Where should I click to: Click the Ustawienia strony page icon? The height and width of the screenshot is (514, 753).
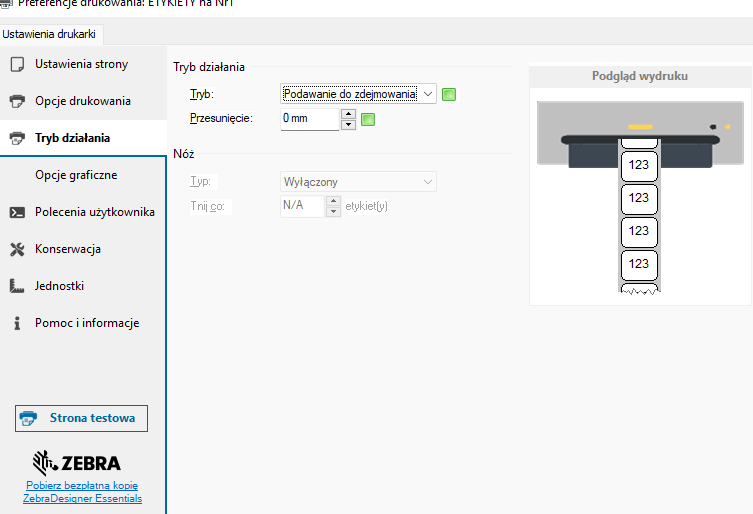16,65
